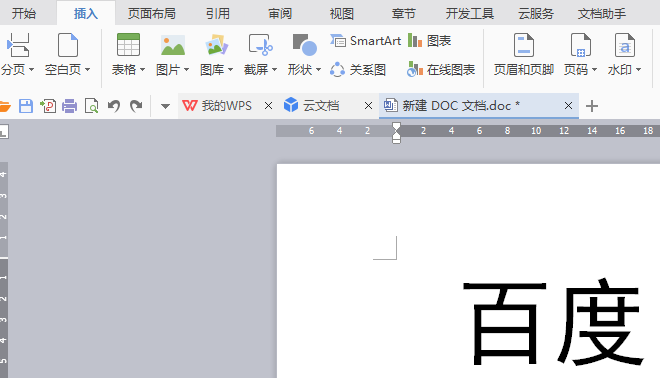Click the vertical ruler on the left

tap(4, 269)
